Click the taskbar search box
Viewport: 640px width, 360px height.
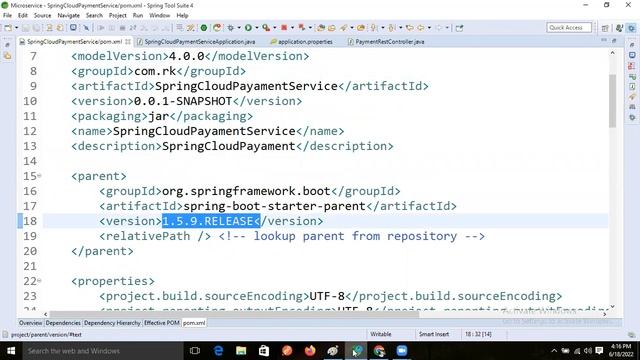102,351
